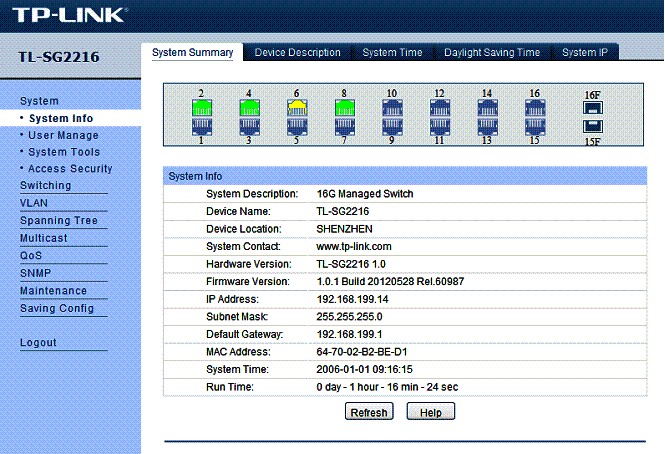The height and width of the screenshot is (454, 665).
Task: Open the System Time tab
Action: [x=392, y=53]
